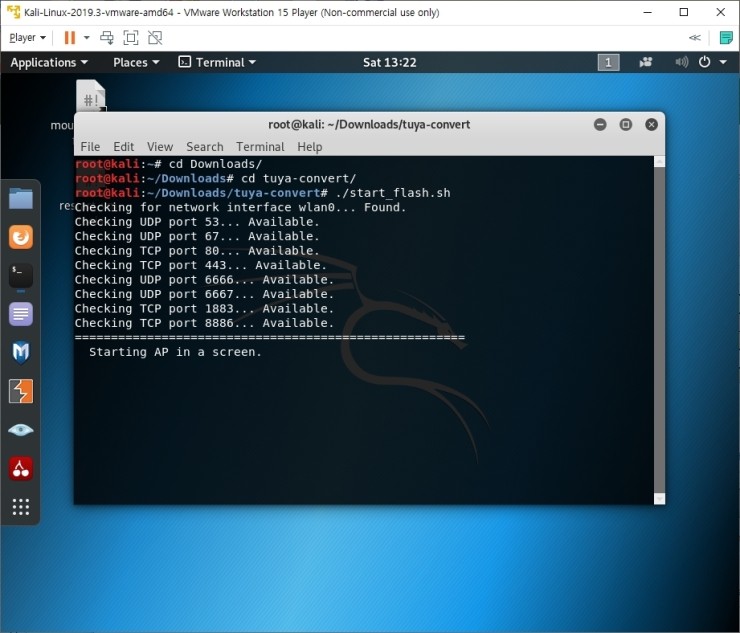
Task: Enter full screen mode in VMware
Action: point(131,37)
